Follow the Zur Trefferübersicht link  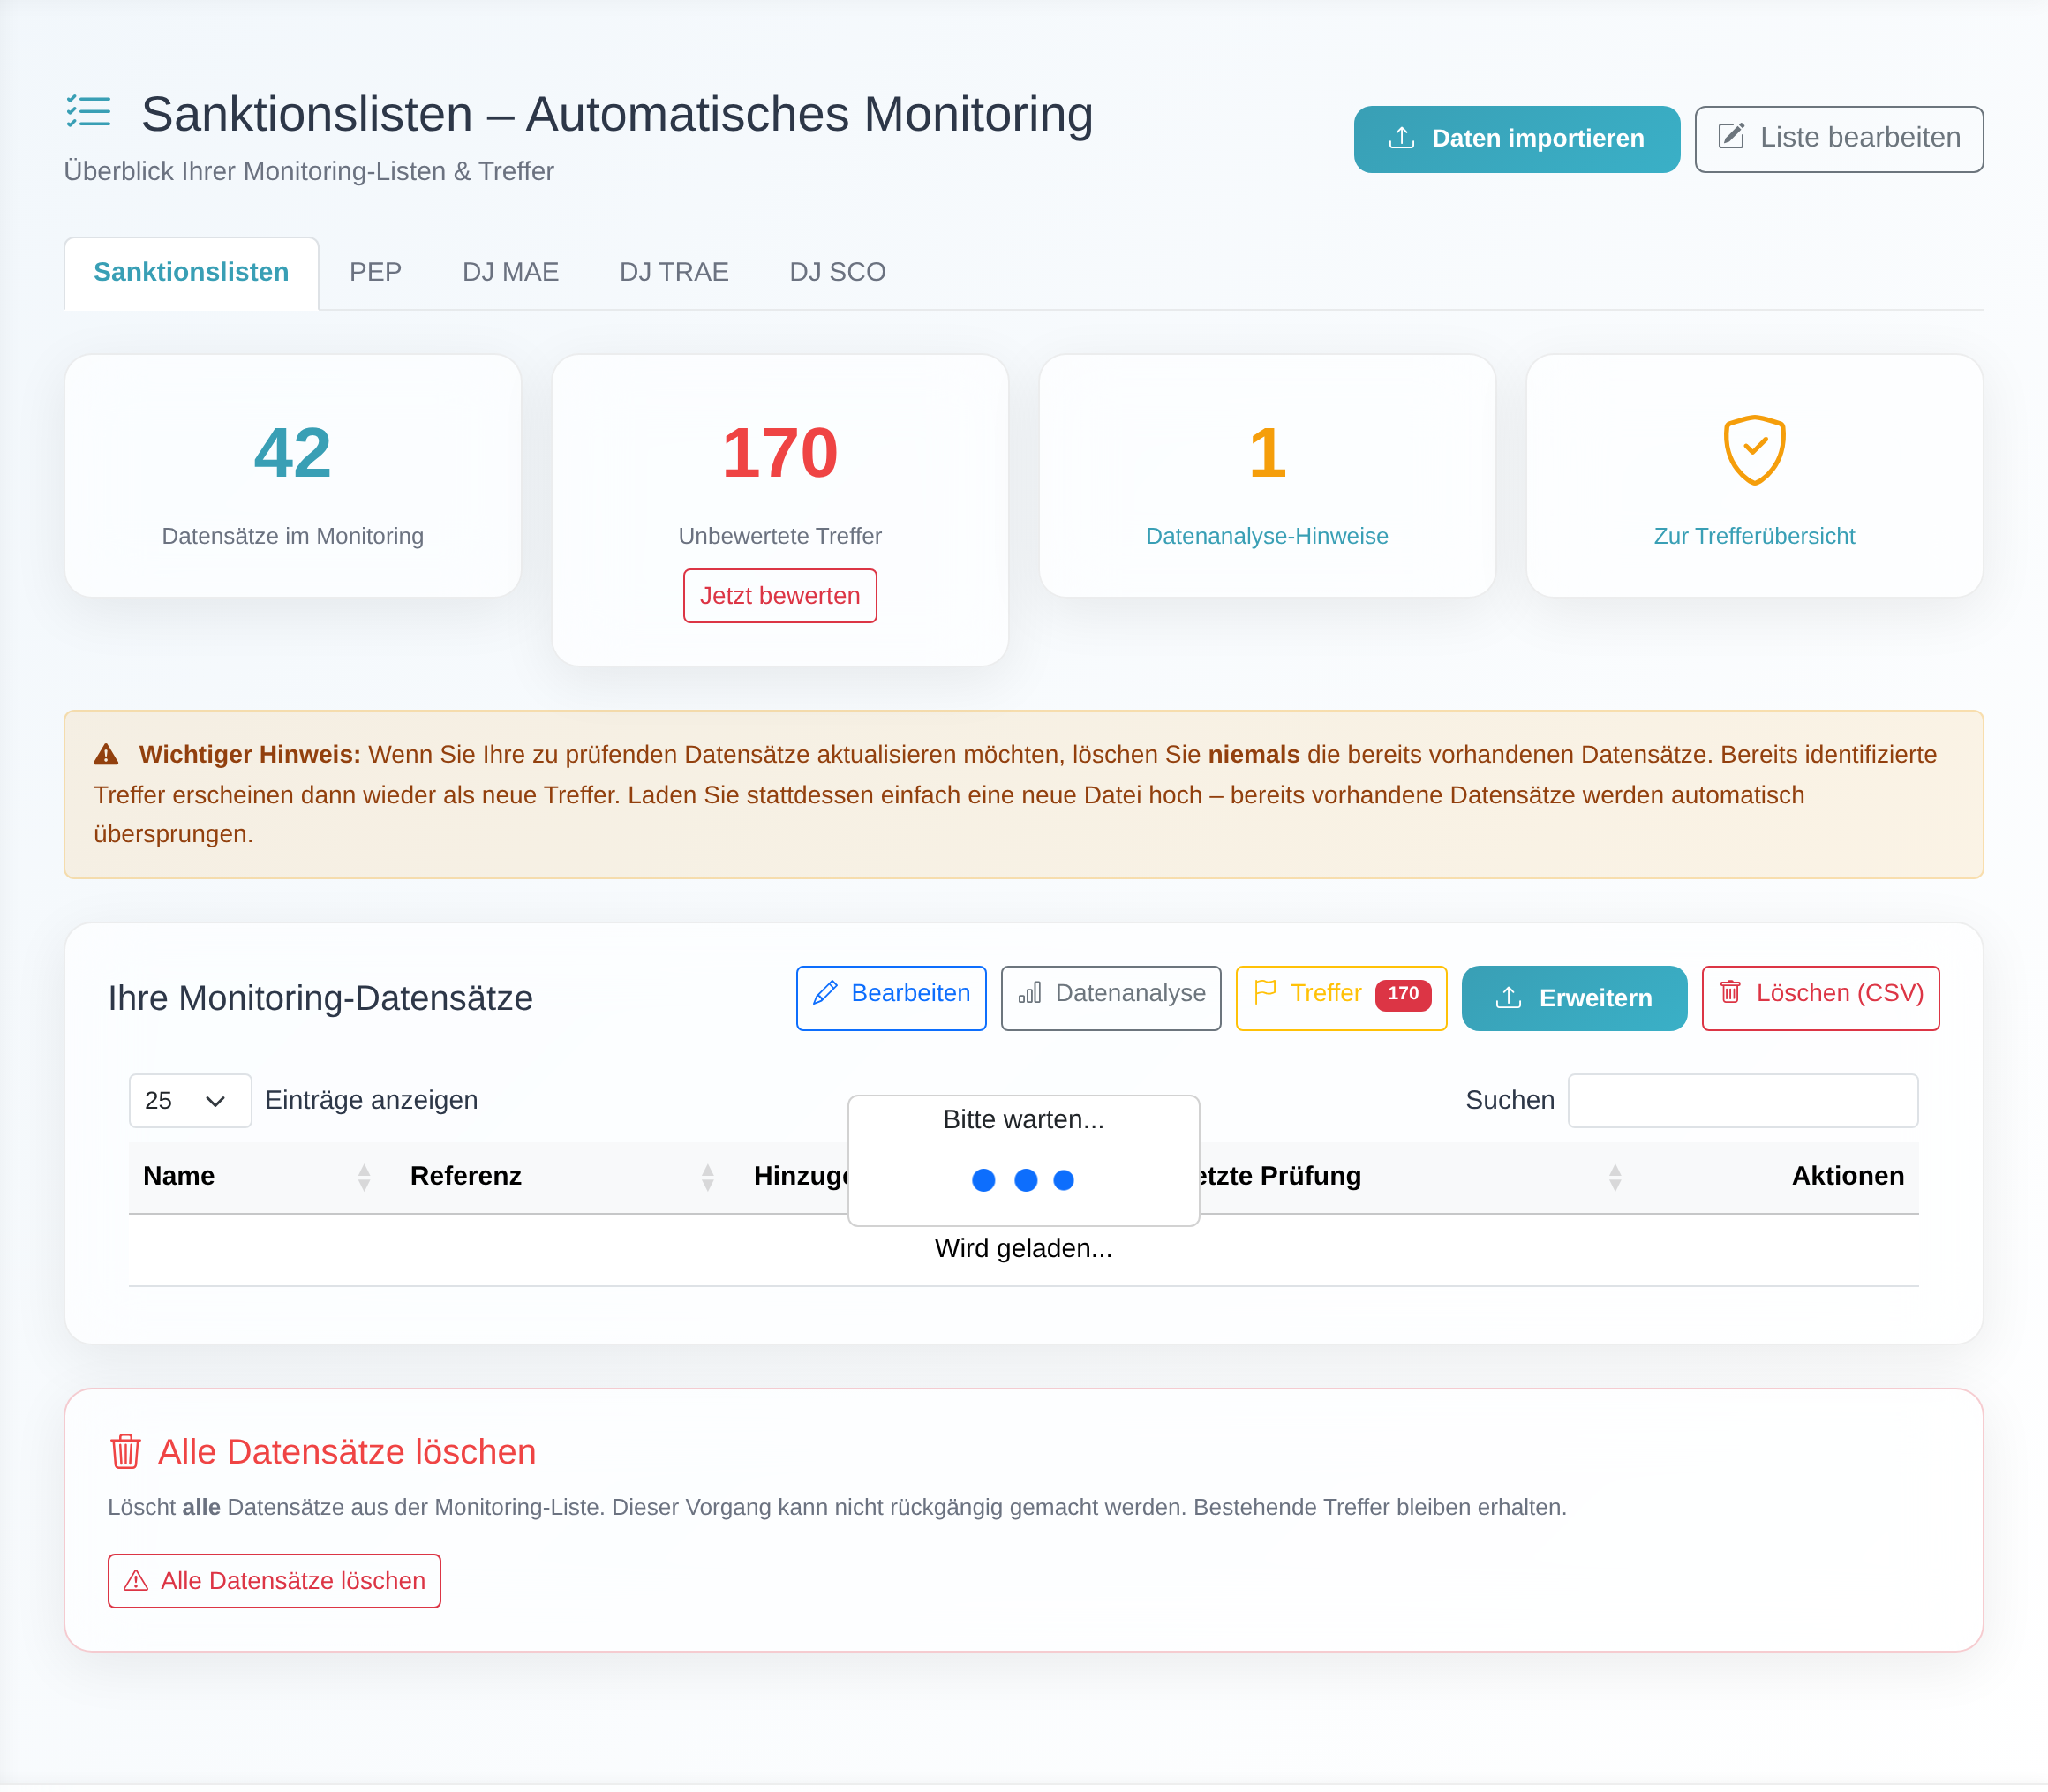point(1754,536)
